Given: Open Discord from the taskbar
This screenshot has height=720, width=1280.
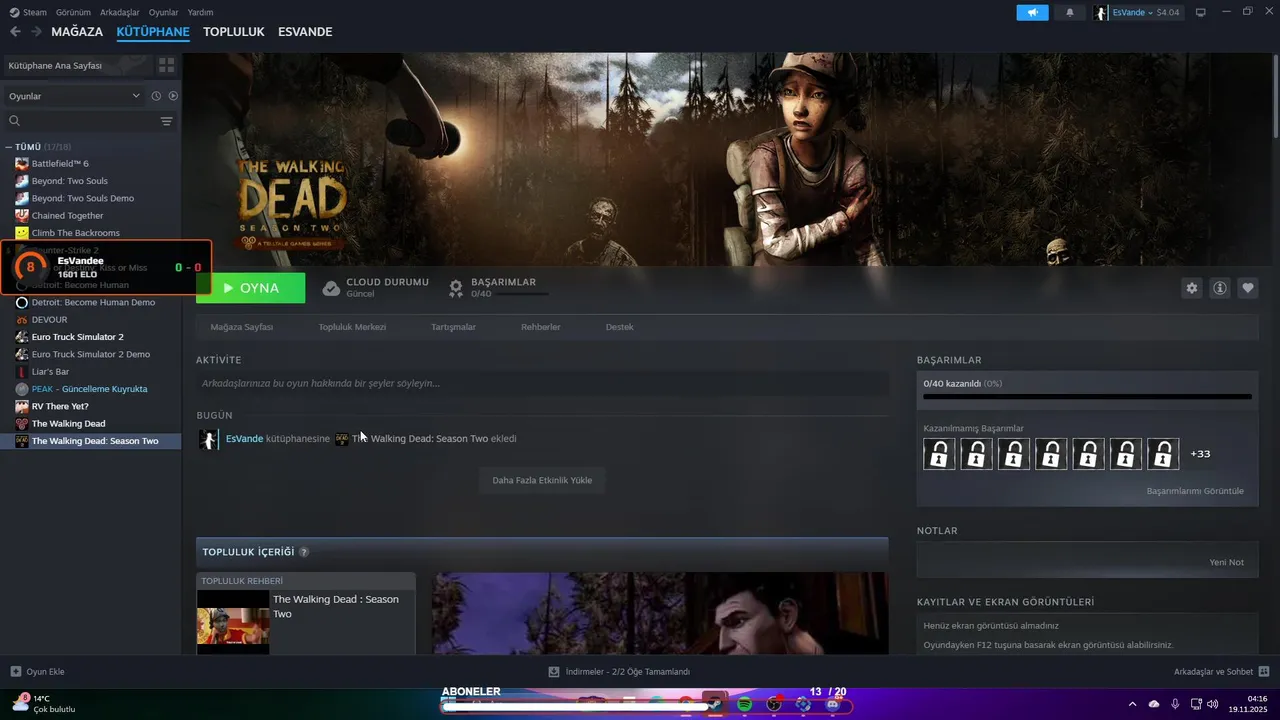Looking at the screenshot, I should [833, 704].
